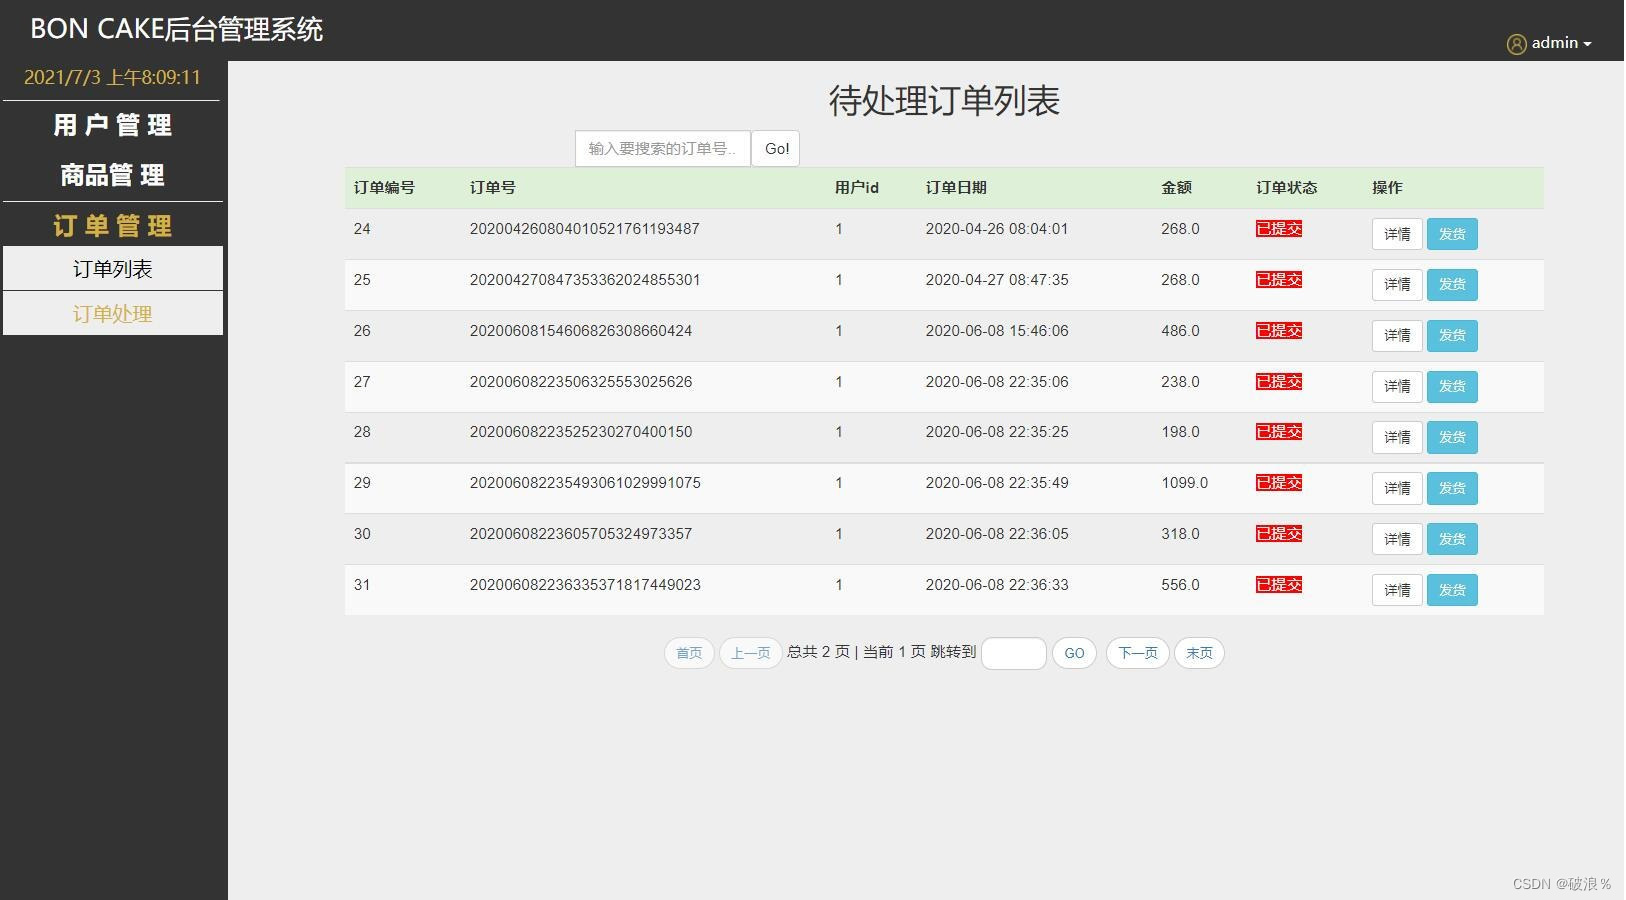Click the BON CAKE system title
This screenshot has width=1626, height=900.
pyautogui.click(x=177, y=29)
